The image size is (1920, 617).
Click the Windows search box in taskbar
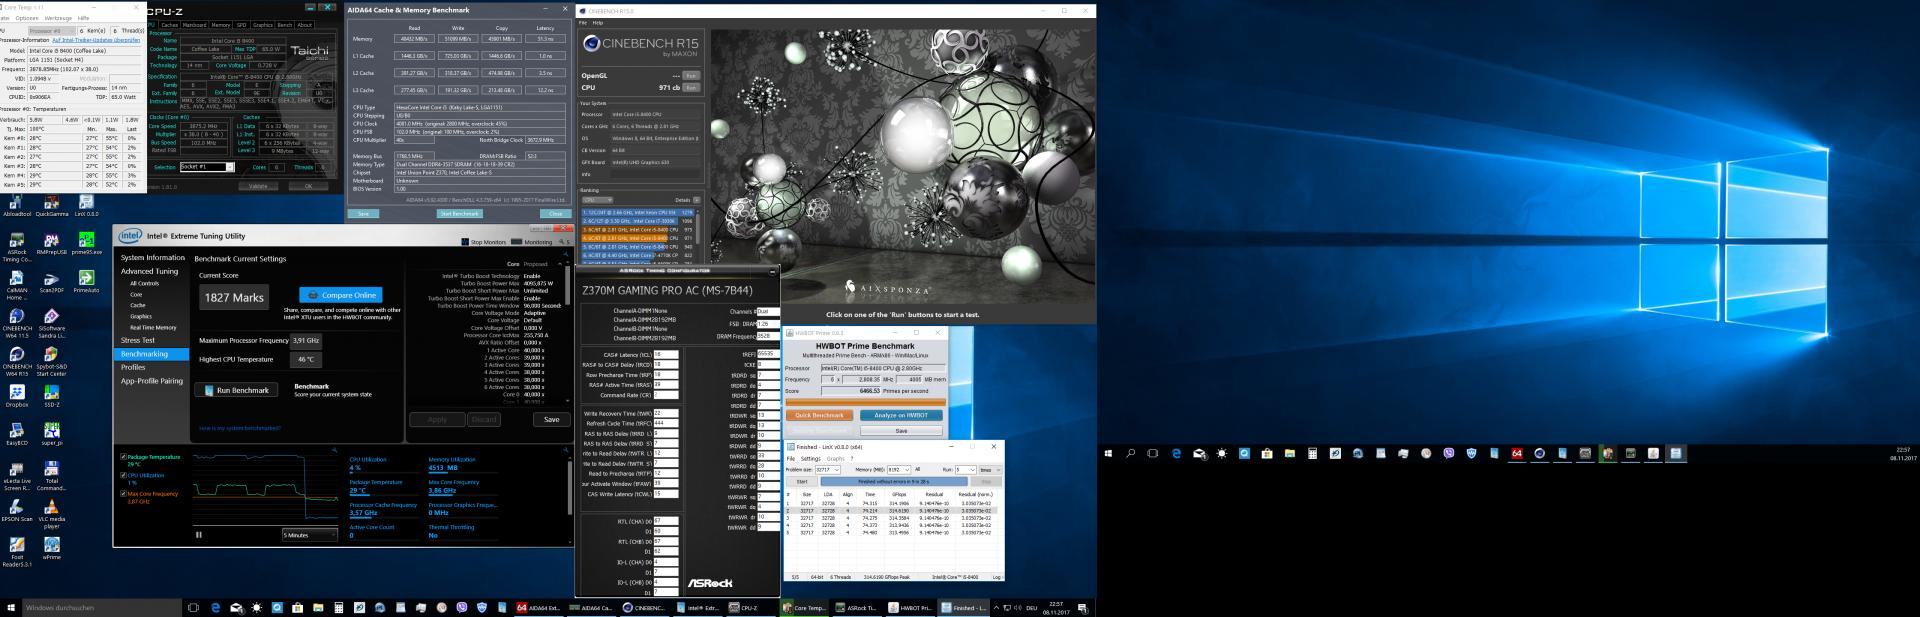coord(100,608)
